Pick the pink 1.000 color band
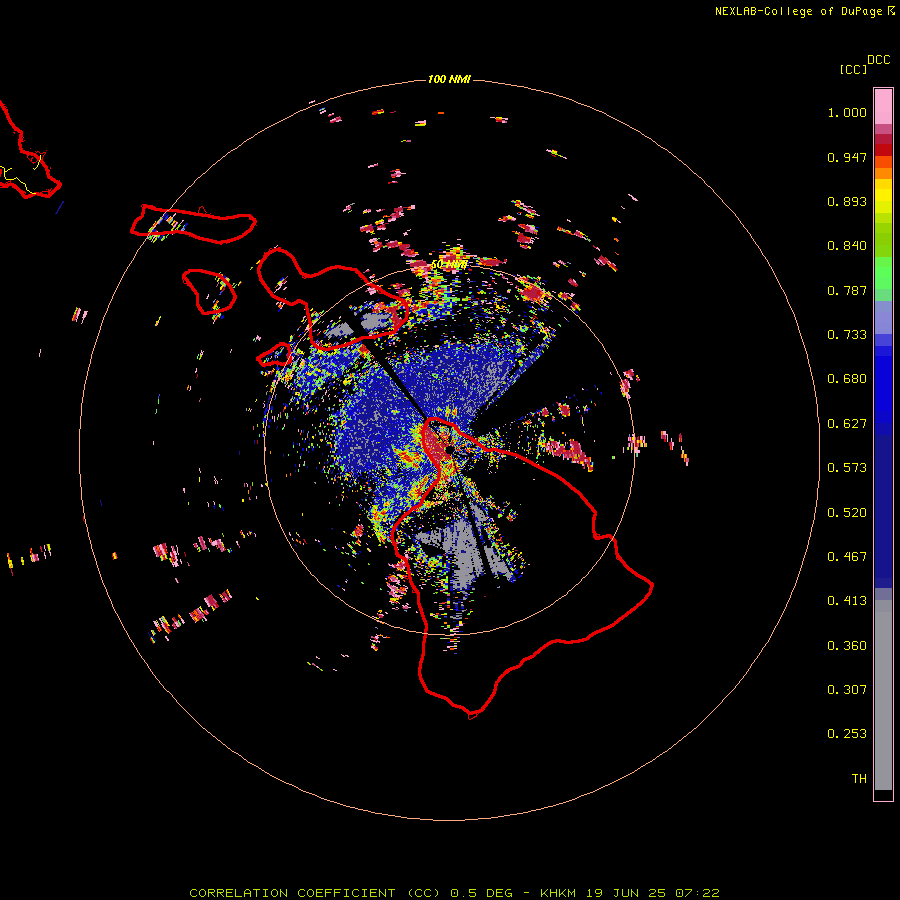The height and width of the screenshot is (900, 900). 883,107
